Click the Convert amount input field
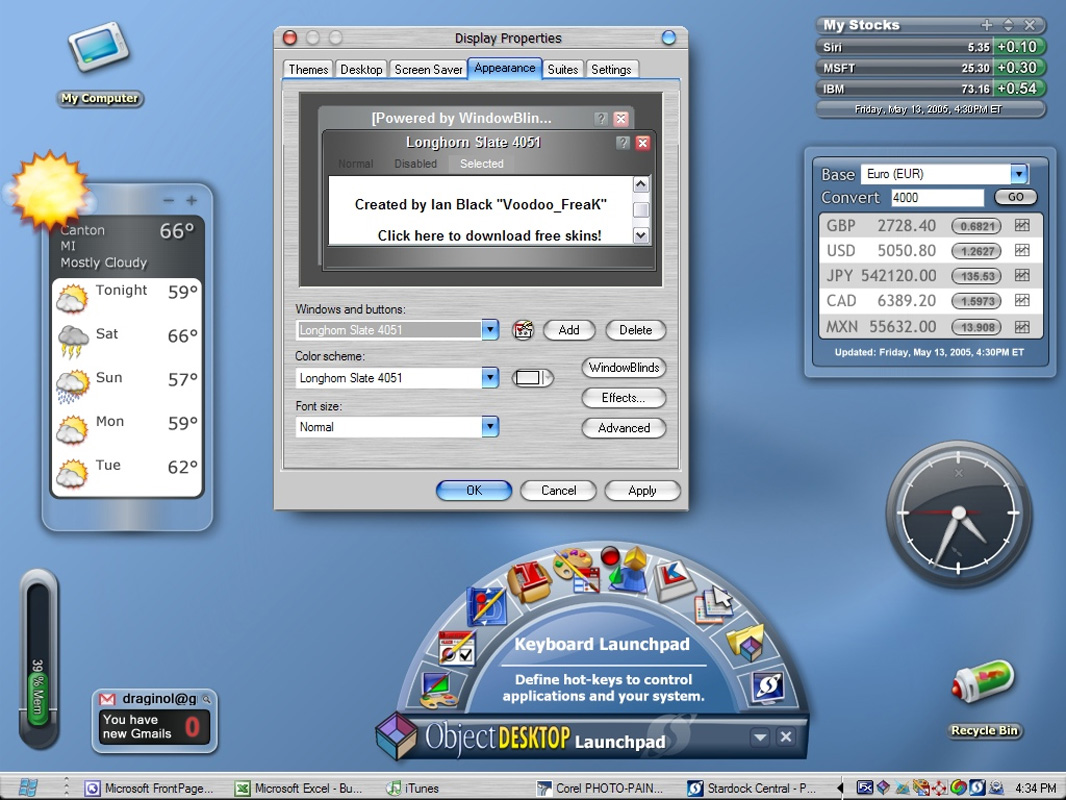The height and width of the screenshot is (800, 1066). (936, 198)
